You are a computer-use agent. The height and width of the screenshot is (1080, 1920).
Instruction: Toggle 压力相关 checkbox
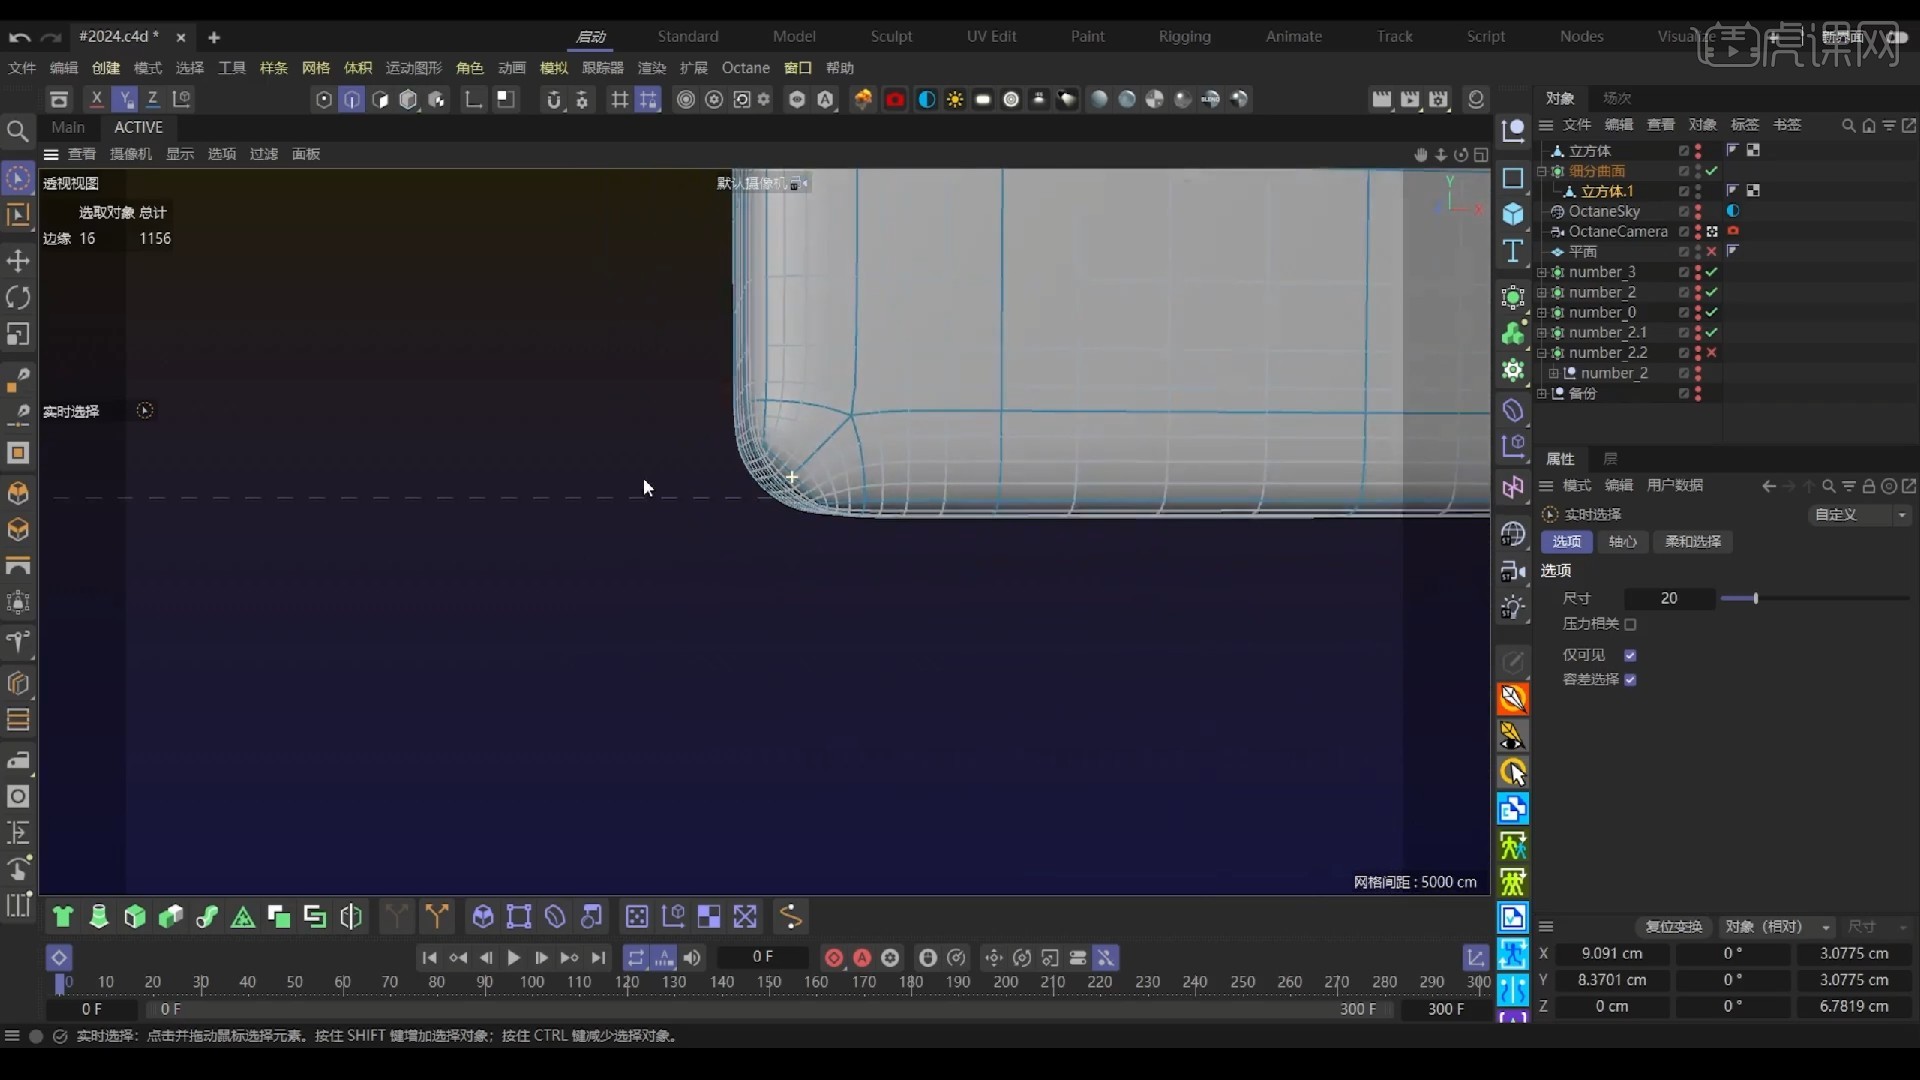1630,624
